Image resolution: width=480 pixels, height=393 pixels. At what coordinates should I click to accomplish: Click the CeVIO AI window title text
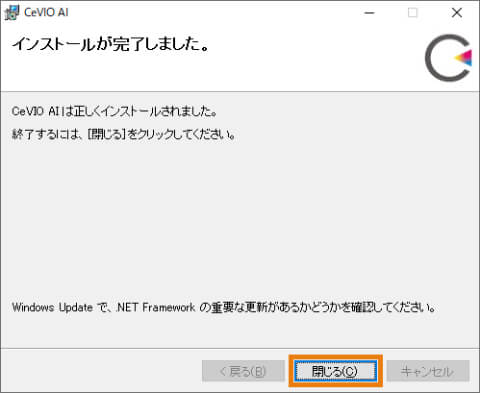pyautogui.click(x=46, y=12)
